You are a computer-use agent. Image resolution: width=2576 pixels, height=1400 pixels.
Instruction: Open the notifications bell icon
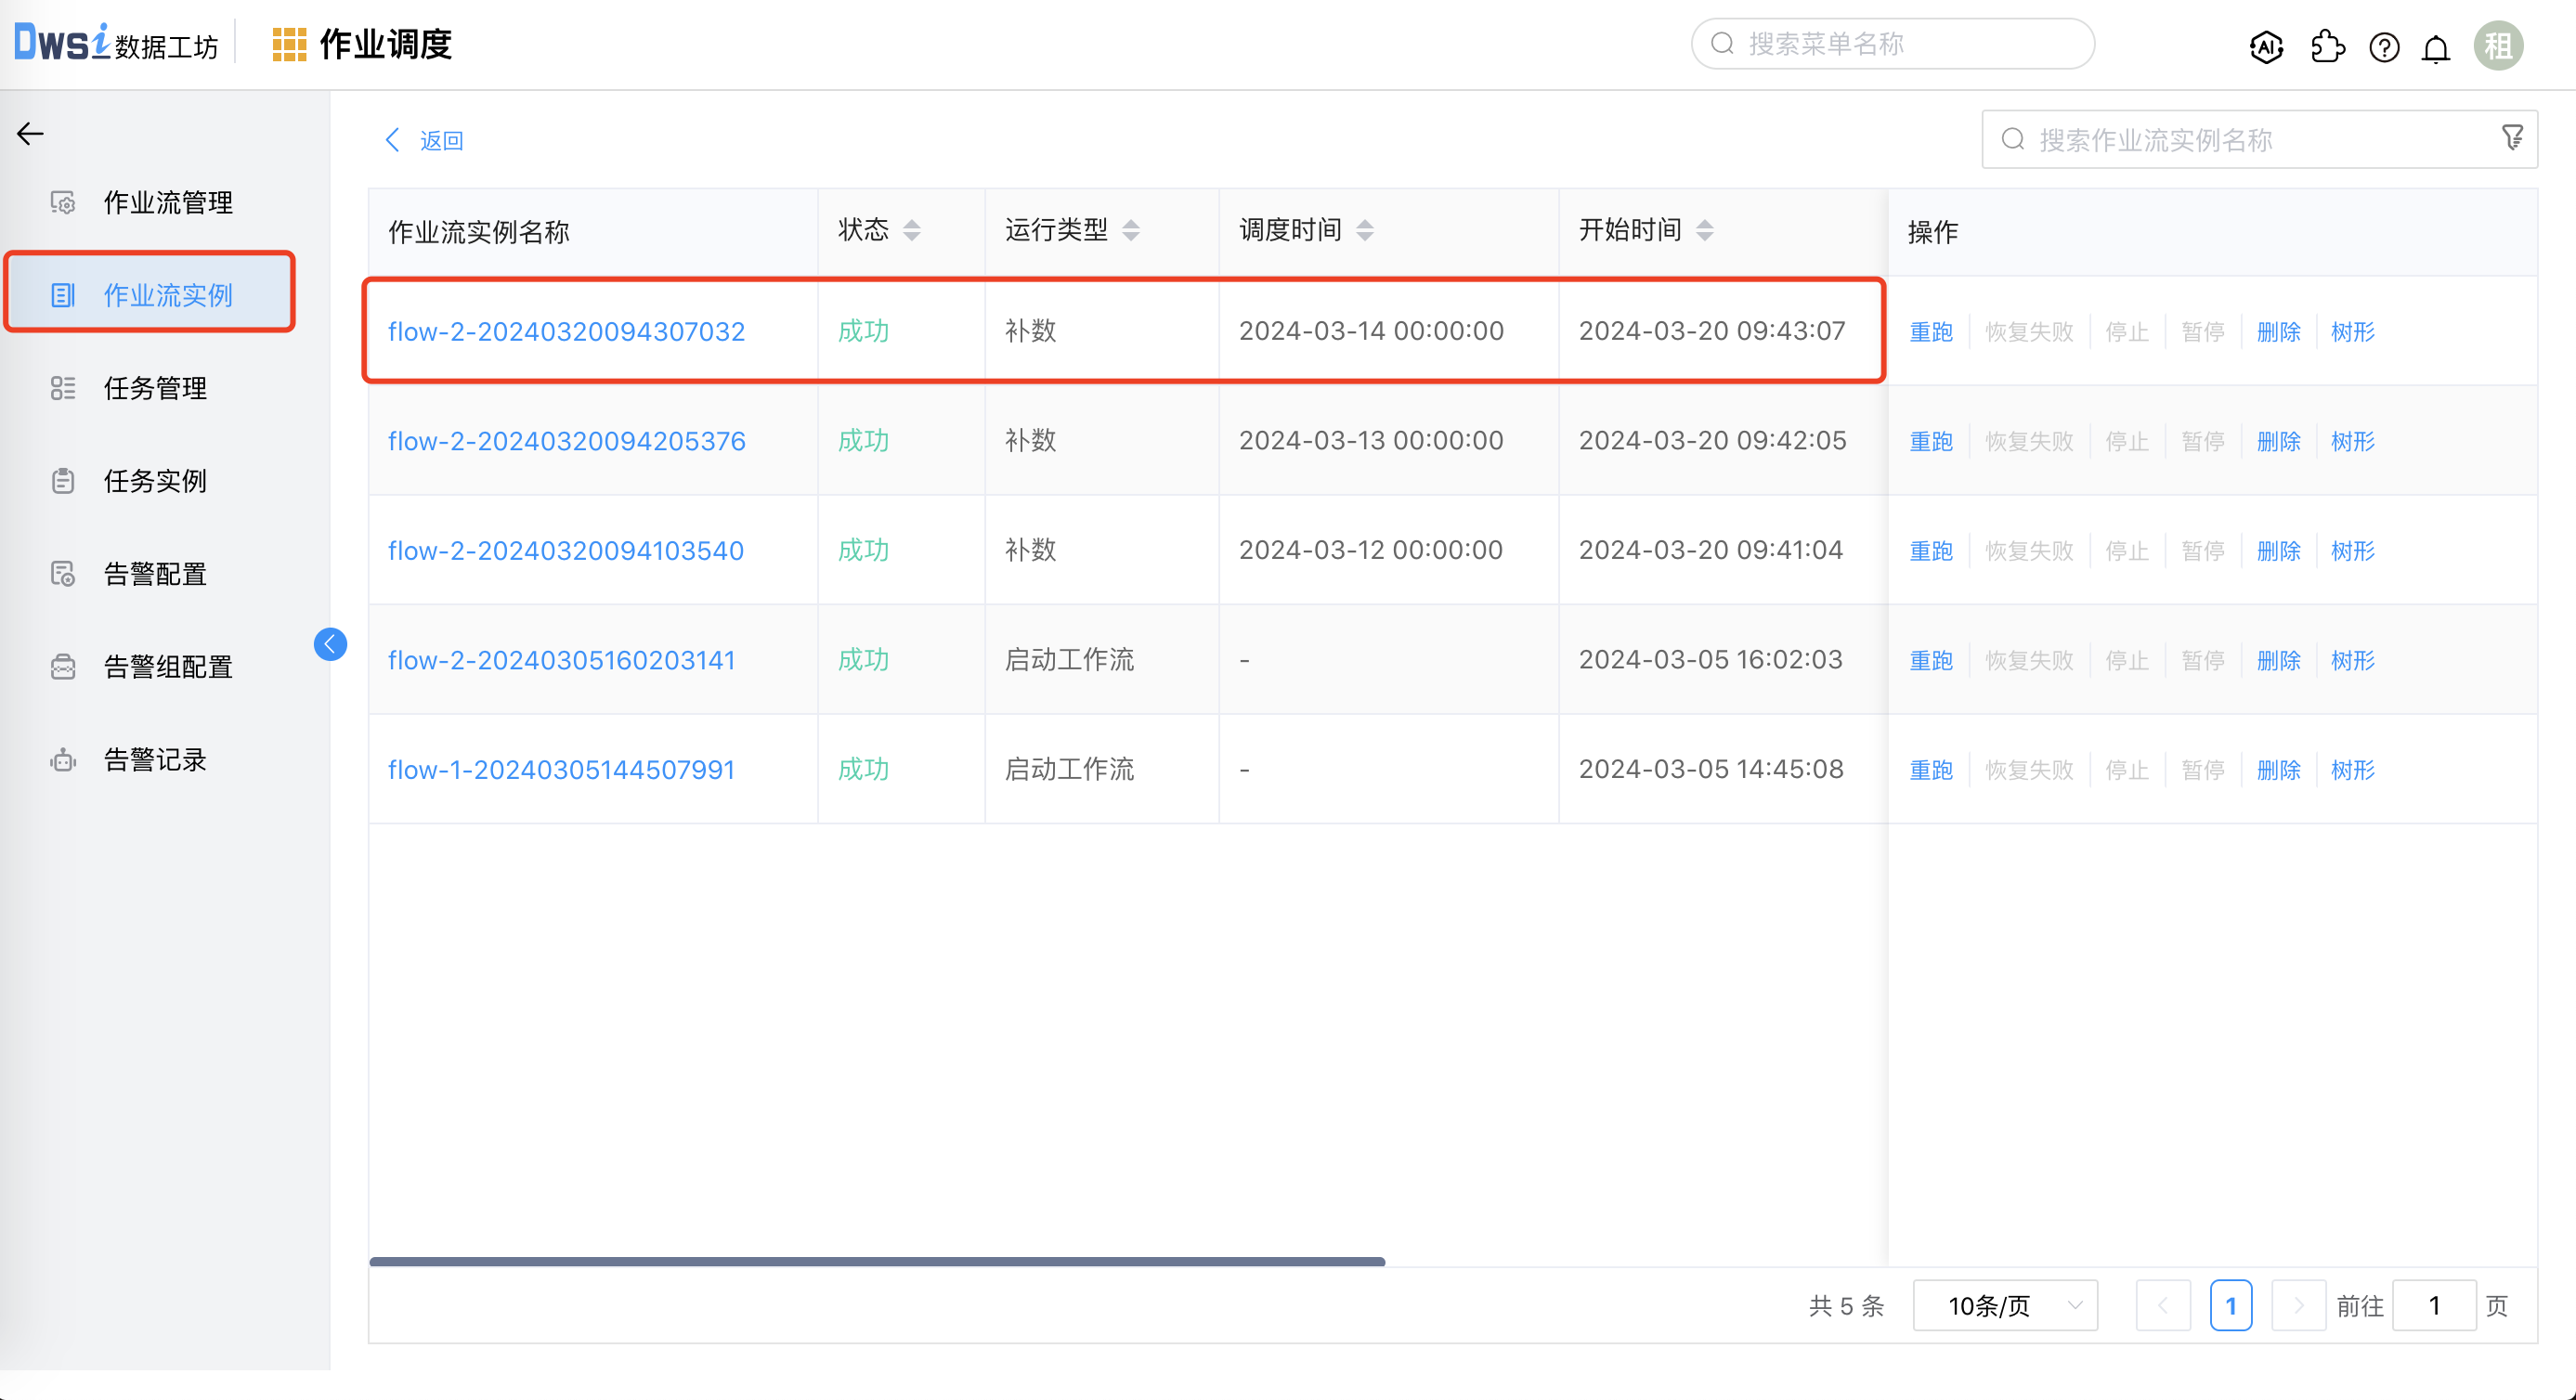point(2436,48)
